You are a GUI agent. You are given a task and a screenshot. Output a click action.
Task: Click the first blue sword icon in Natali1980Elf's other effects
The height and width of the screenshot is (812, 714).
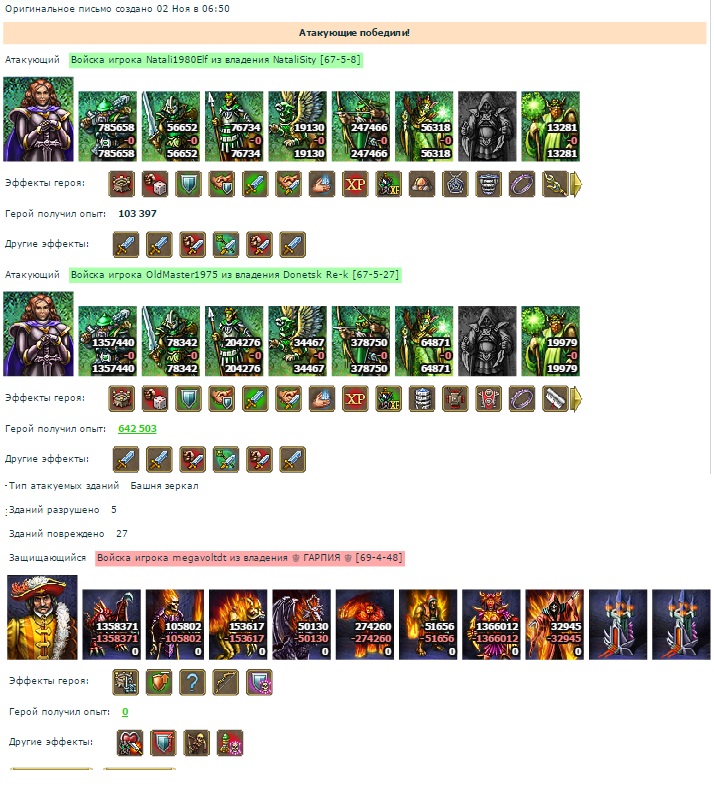click(x=126, y=245)
